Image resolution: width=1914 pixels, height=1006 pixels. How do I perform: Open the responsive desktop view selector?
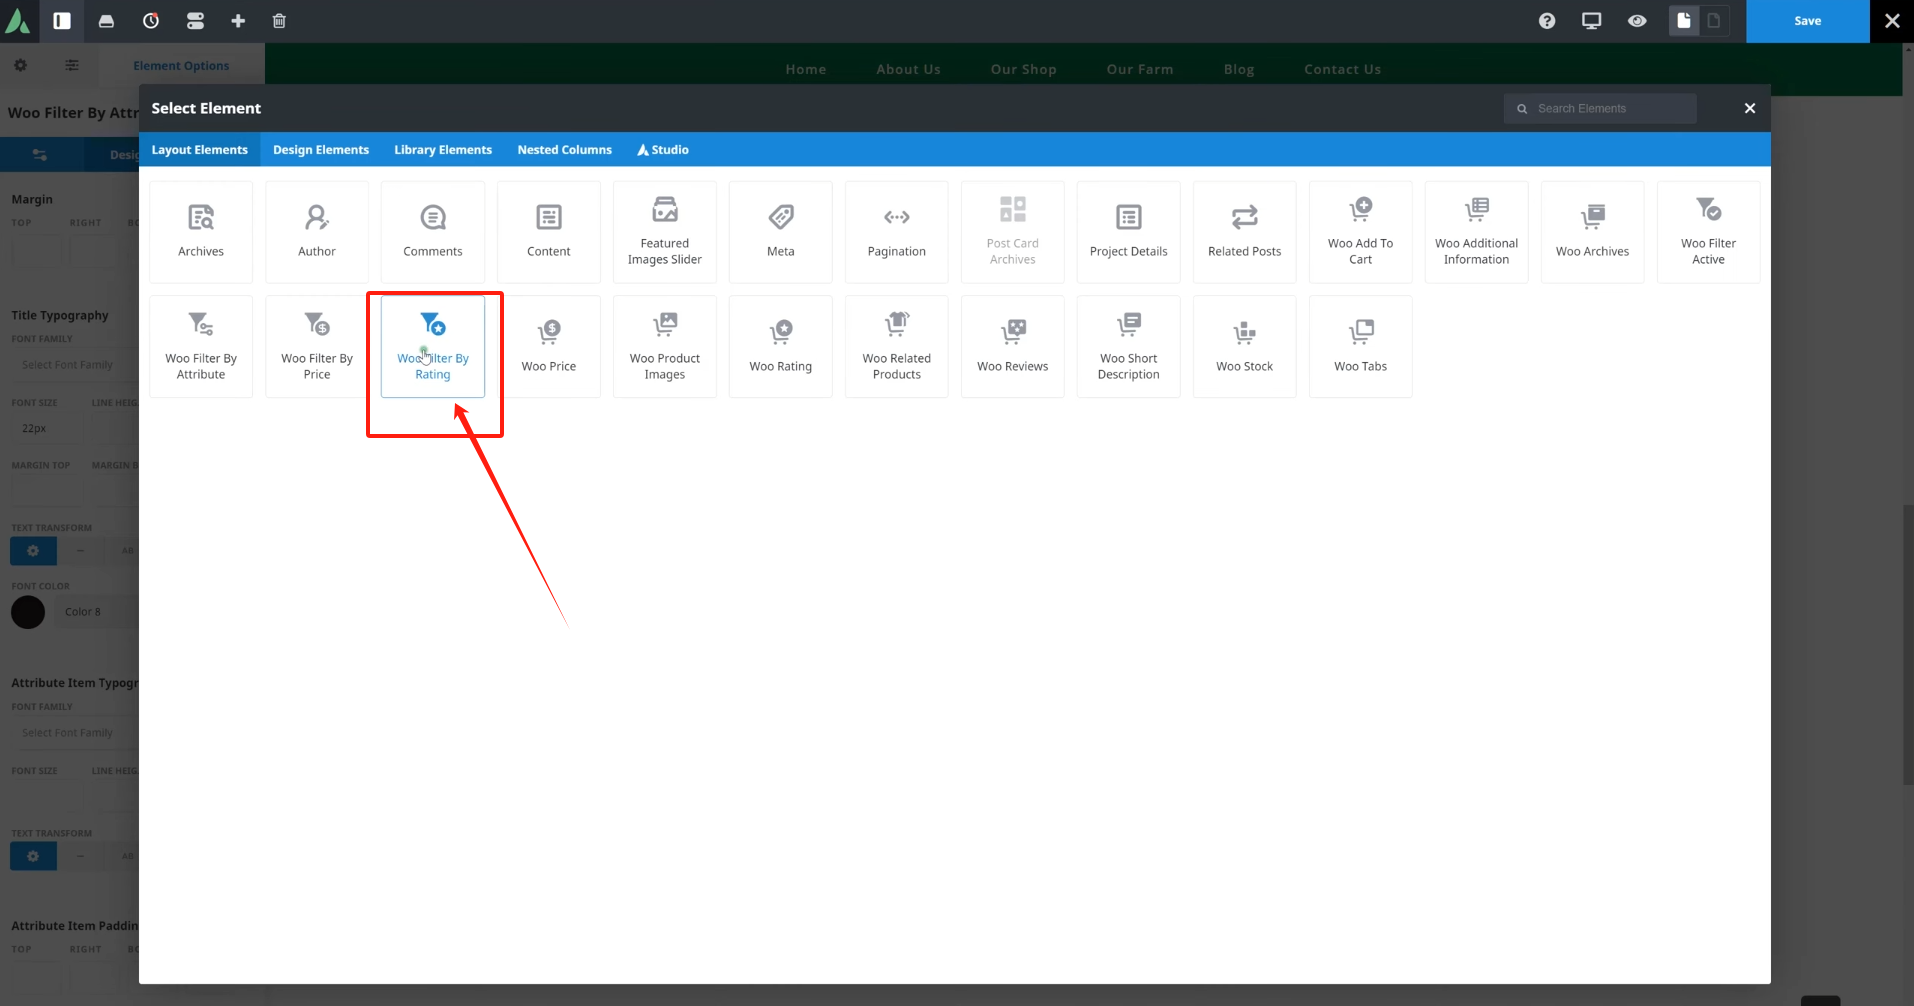point(1592,21)
